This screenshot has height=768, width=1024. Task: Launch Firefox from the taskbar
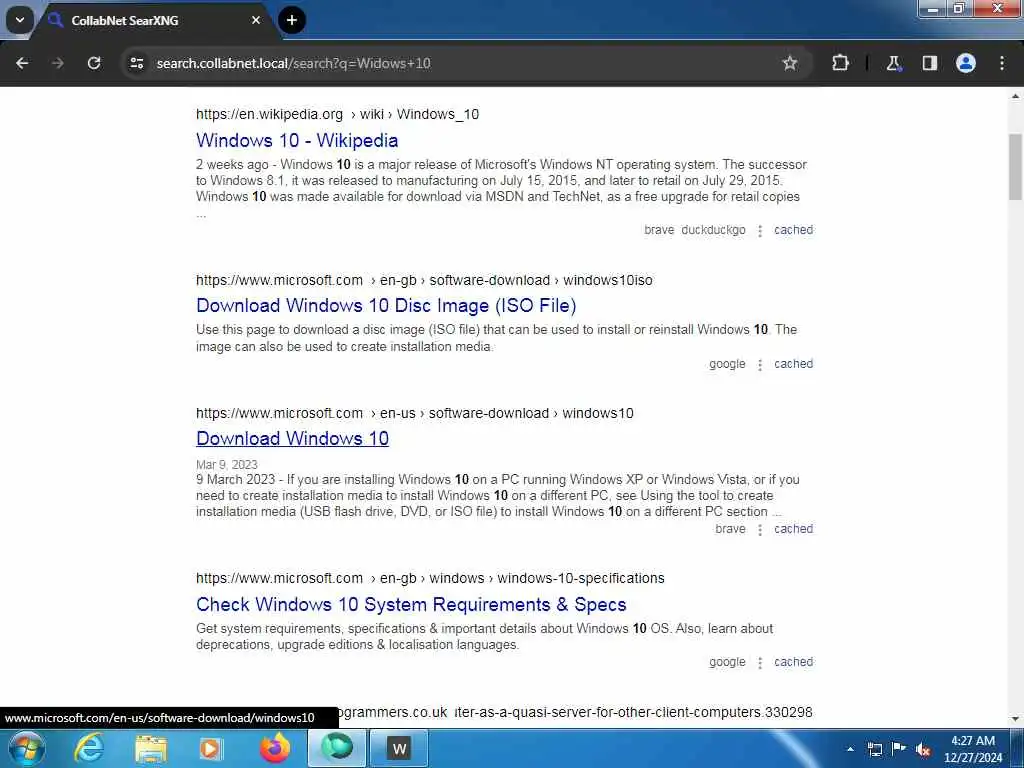275,748
